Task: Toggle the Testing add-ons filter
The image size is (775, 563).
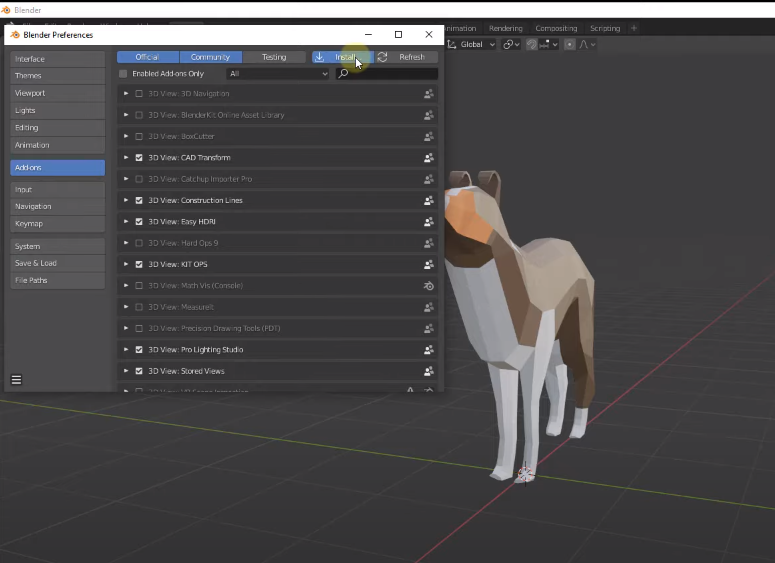Action: tap(274, 57)
